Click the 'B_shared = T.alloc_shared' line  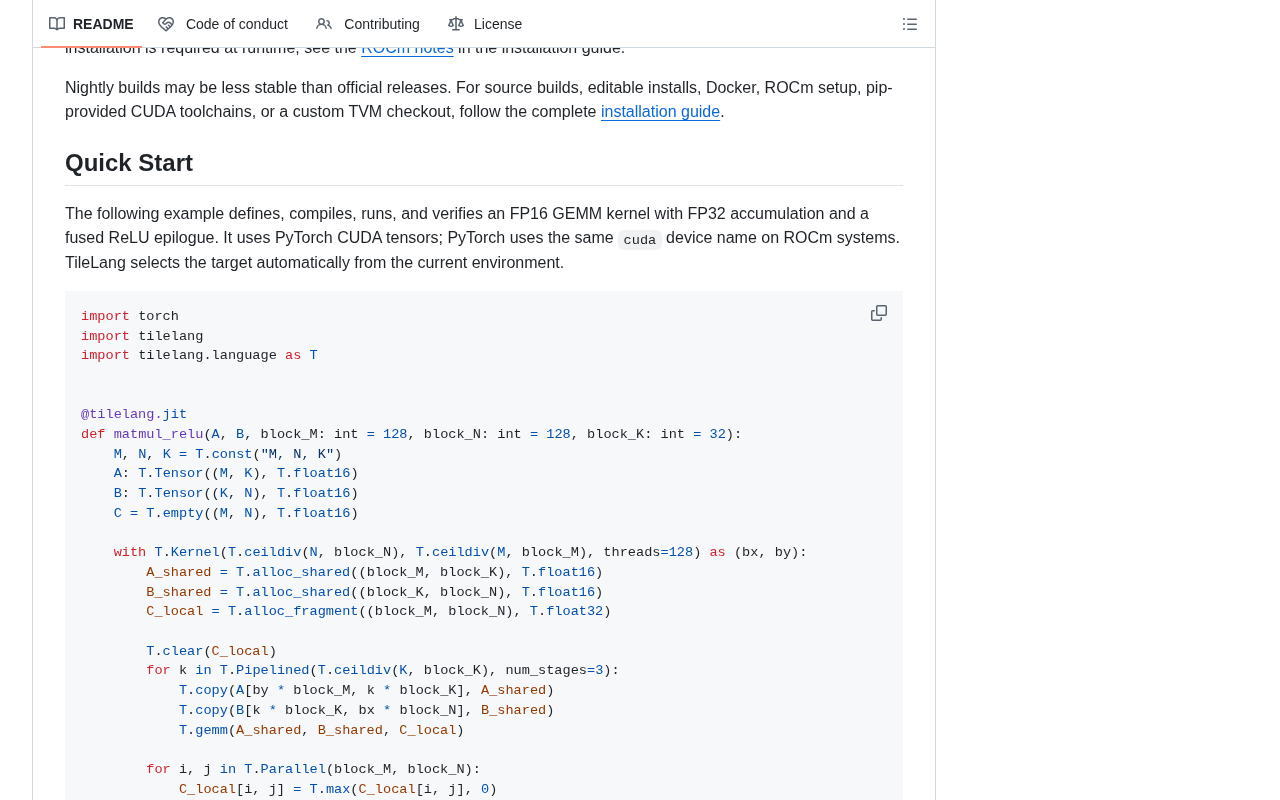tap(375, 592)
